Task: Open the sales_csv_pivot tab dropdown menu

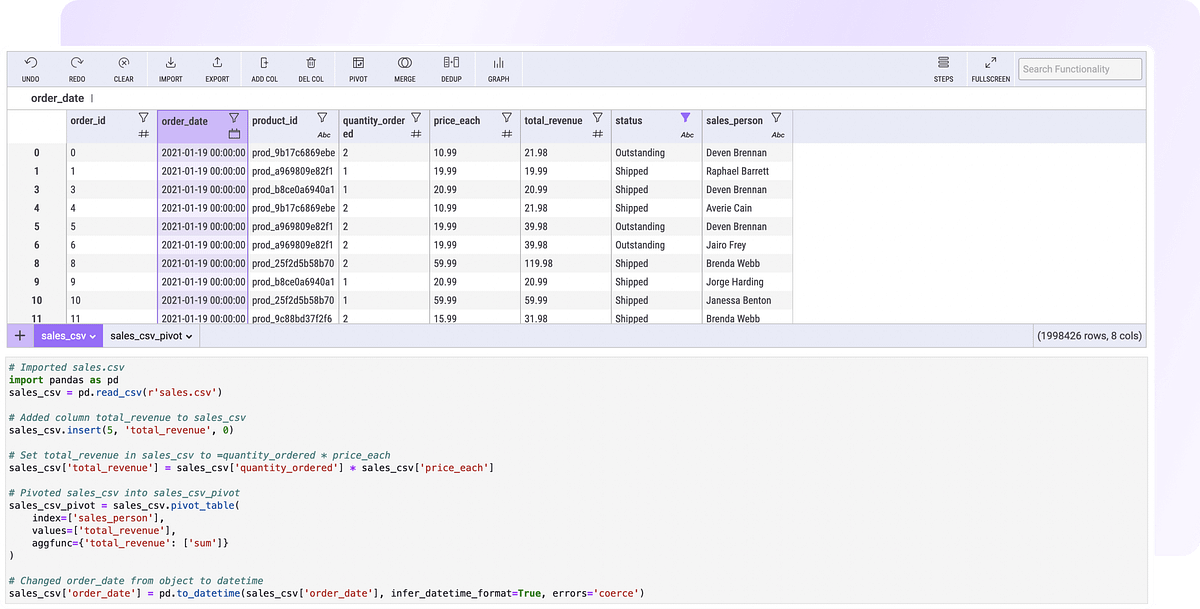Action: [x=188, y=336]
